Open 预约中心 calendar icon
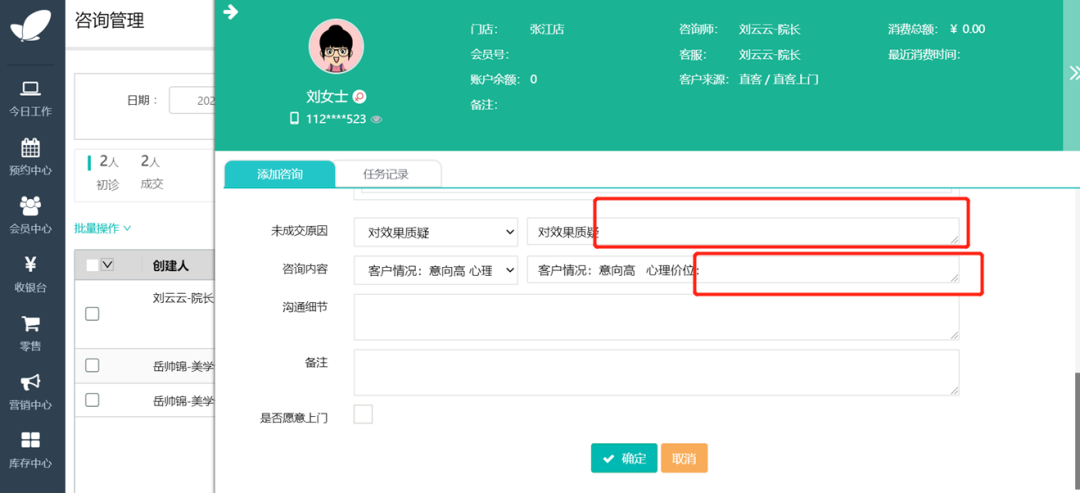The height and width of the screenshot is (493, 1080). pos(30,156)
